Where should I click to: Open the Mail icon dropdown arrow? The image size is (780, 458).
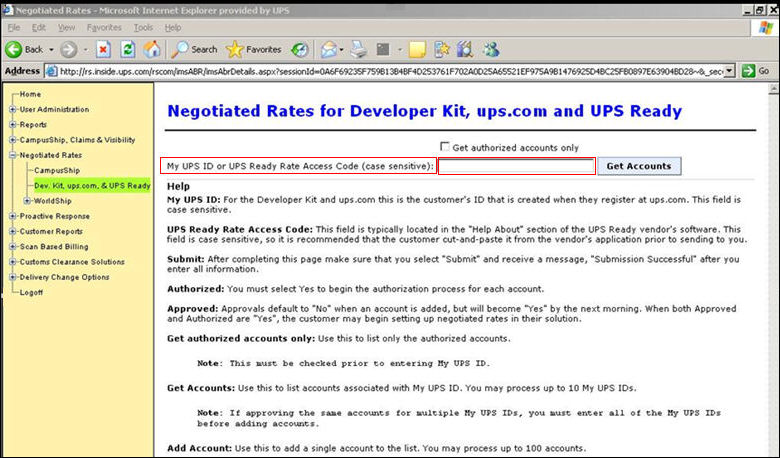pos(341,50)
